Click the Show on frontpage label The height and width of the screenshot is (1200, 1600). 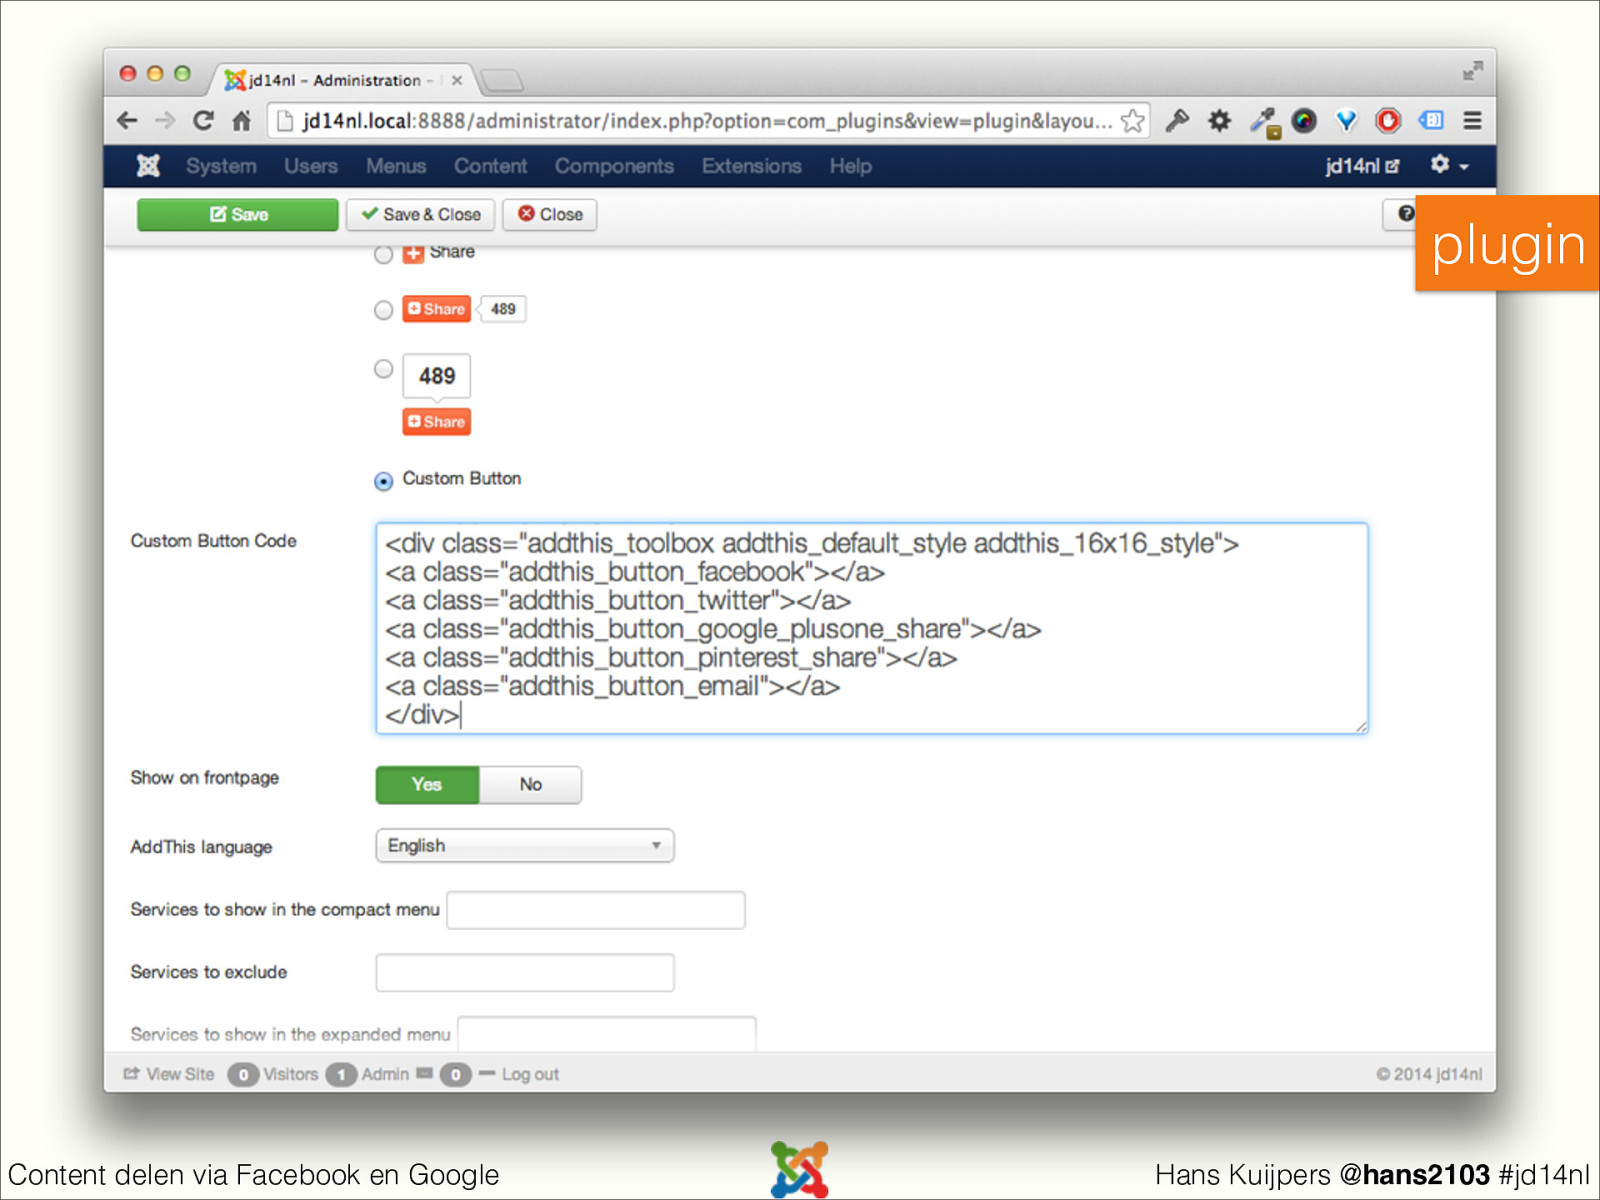point(204,778)
